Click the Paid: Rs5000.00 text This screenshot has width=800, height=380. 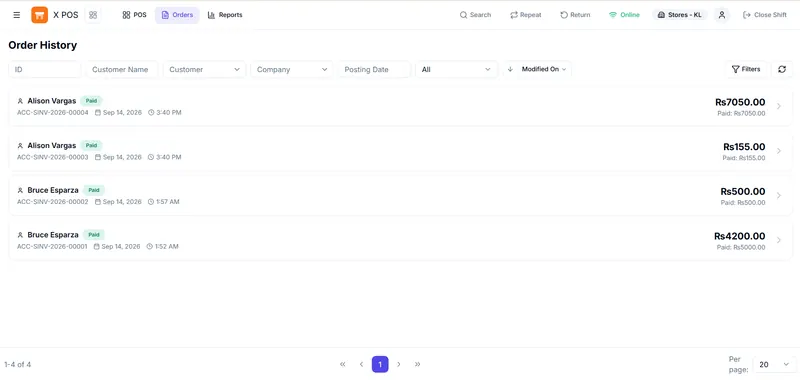click(741, 247)
